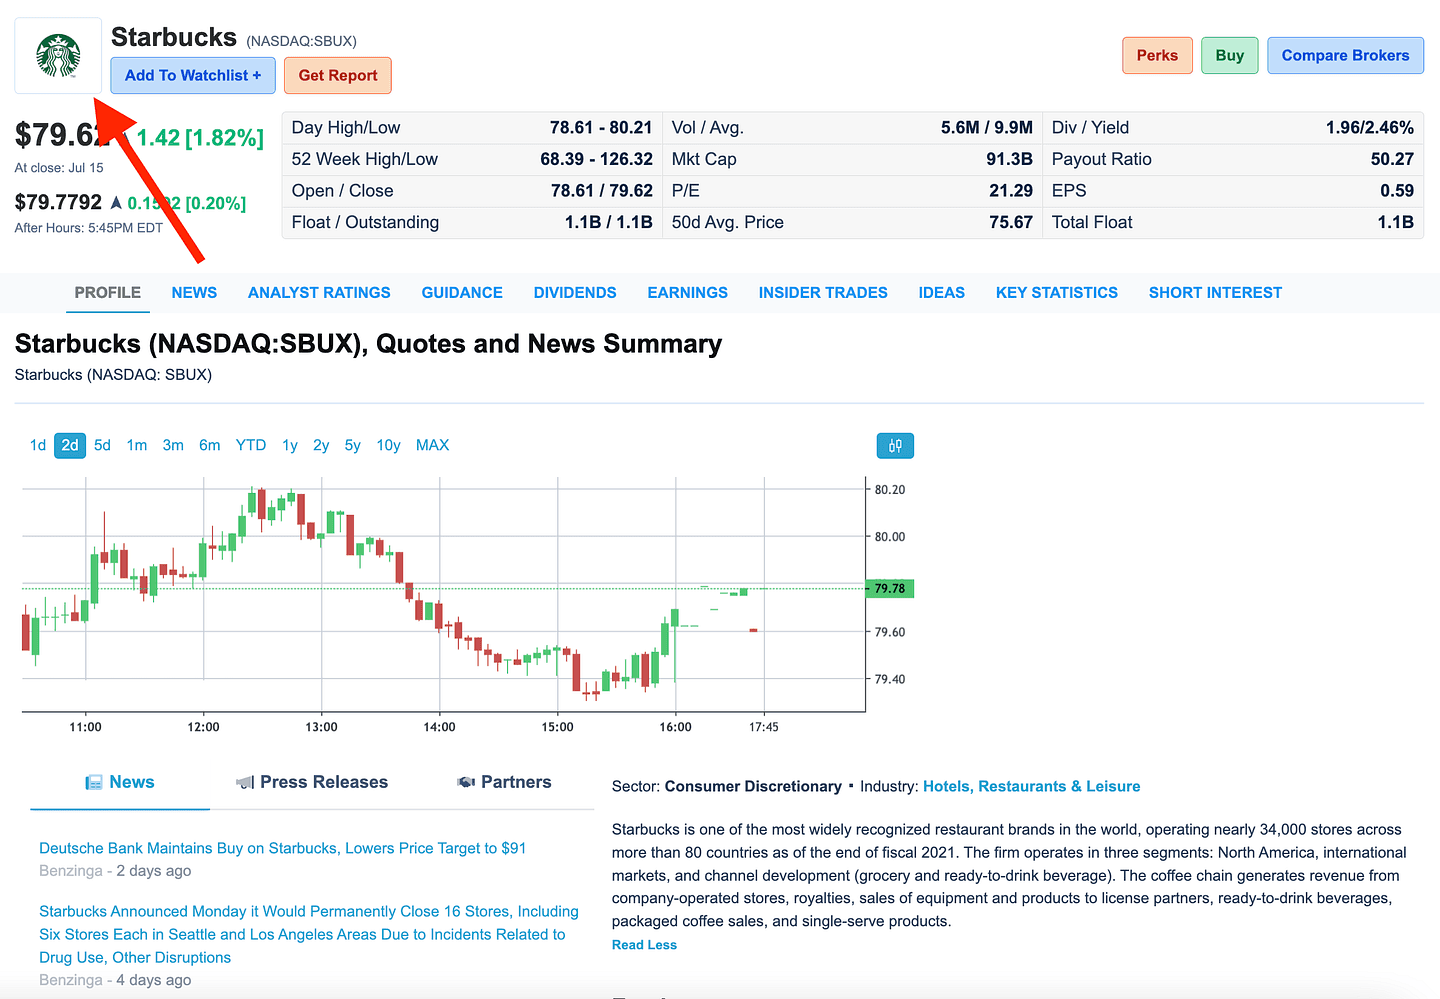Click the newspaper icon beside News
The image size is (1440, 999).
(94, 782)
